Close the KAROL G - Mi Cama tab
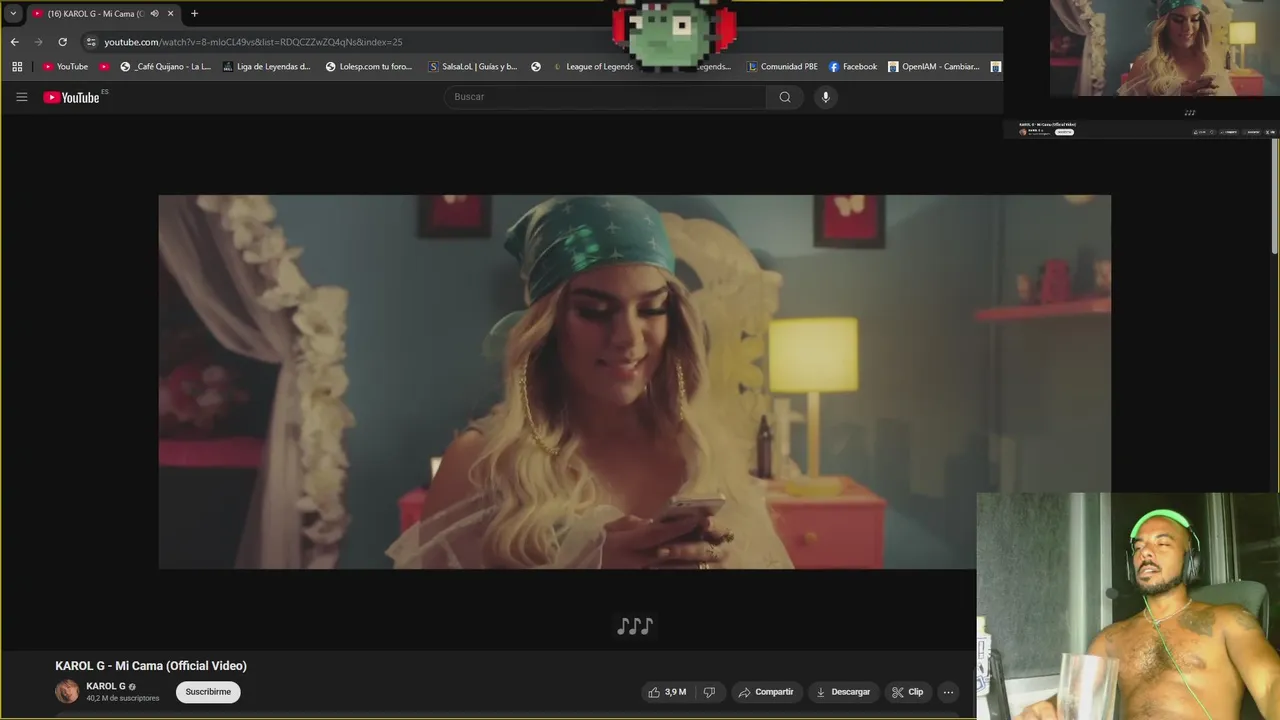Screen dimensions: 1280x720 [x=170, y=14]
